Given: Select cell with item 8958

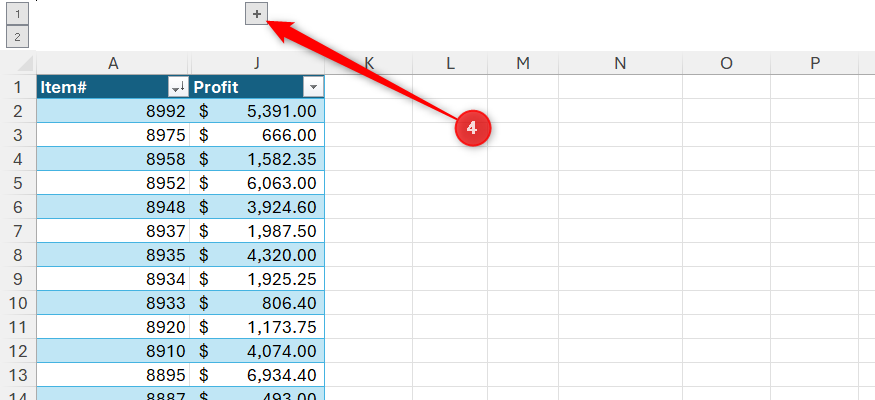Looking at the screenshot, I should [113, 159].
